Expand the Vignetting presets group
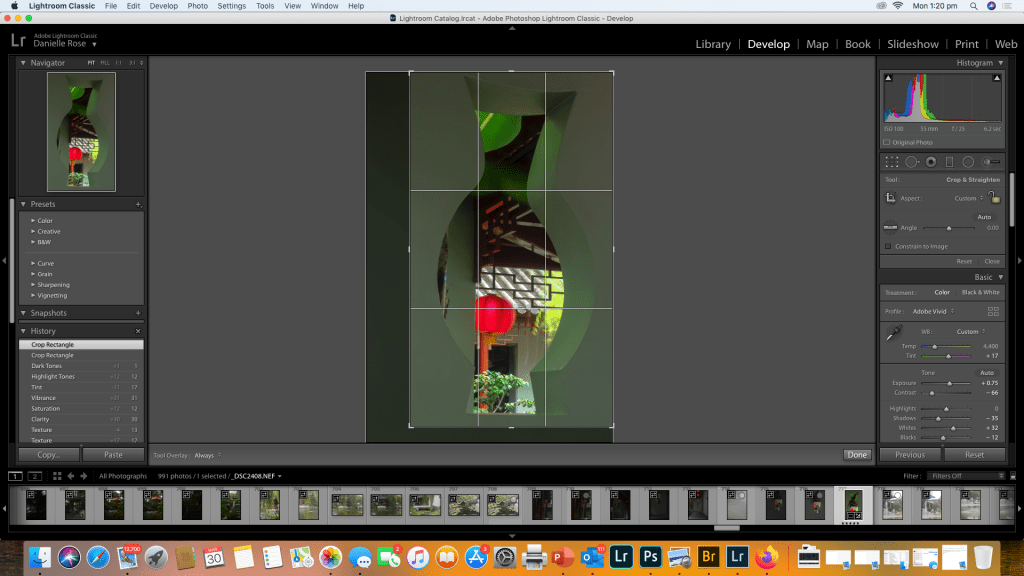The height and width of the screenshot is (576, 1024). pyautogui.click(x=52, y=295)
